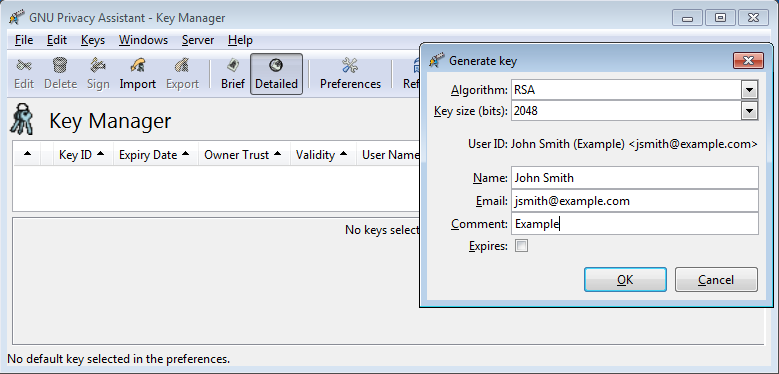Confirm key generation with OK
Viewport: 779px width, 374px height.
(625, 280)
